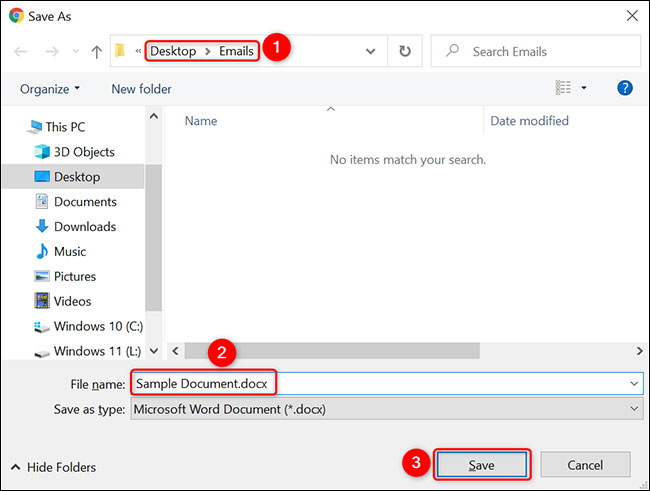
Task: Open the Organize menu
Action: tap(50, 89)
